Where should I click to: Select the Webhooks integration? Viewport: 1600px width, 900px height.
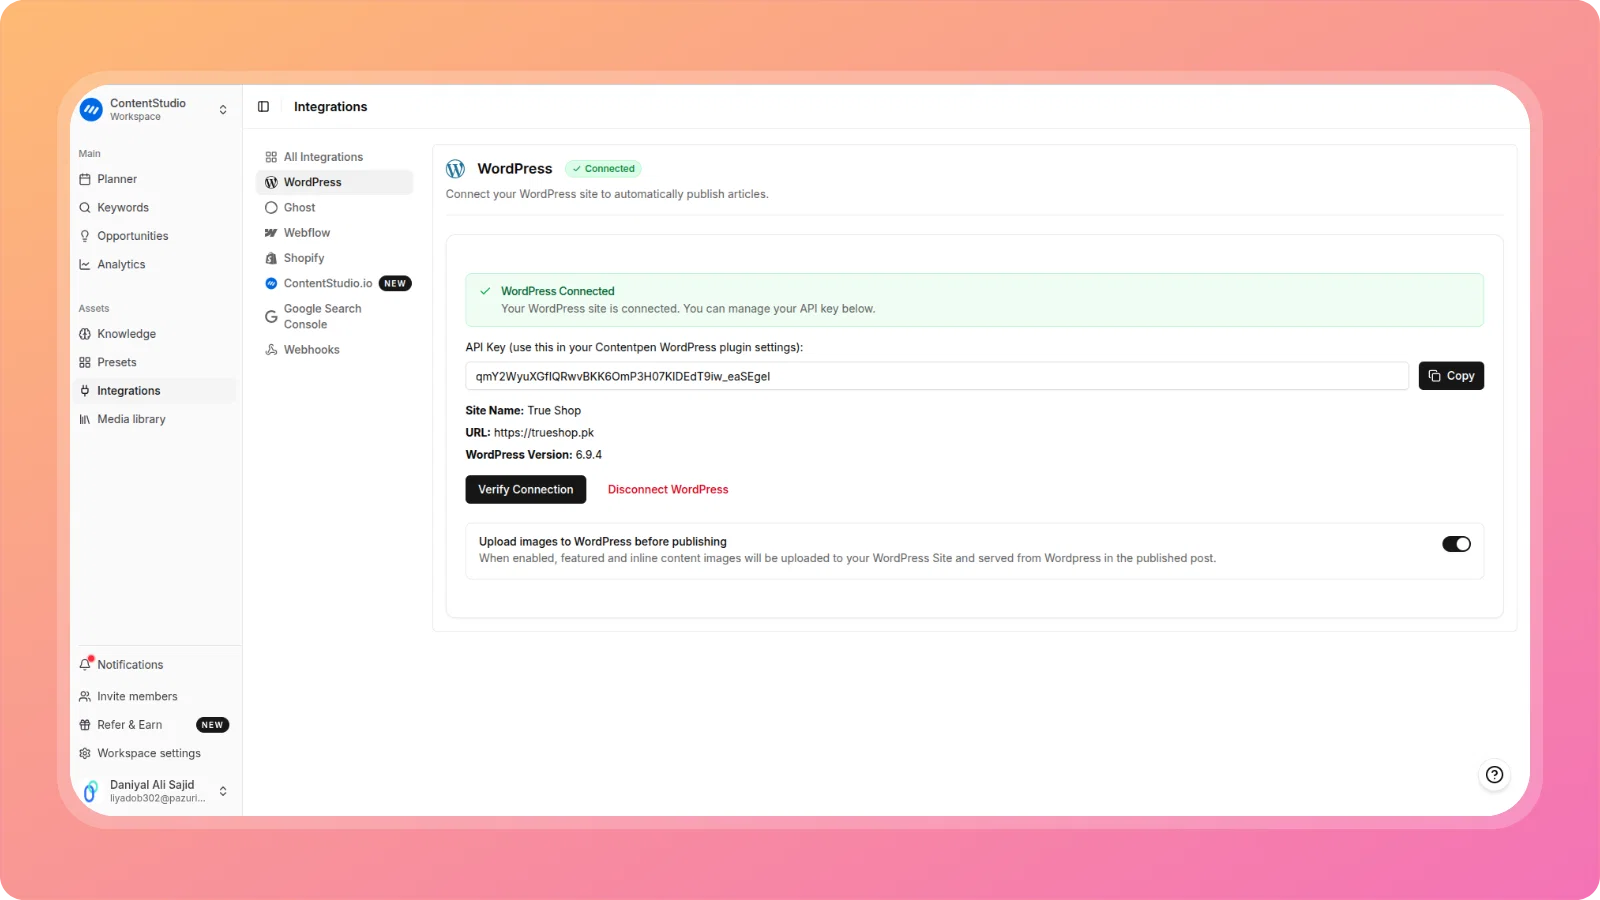[x=334, y=350]
